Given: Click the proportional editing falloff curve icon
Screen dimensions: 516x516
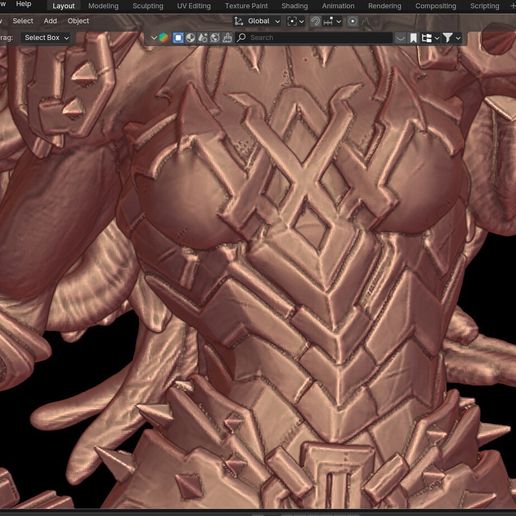Looking at the screenshot, I should coord(367,21).
